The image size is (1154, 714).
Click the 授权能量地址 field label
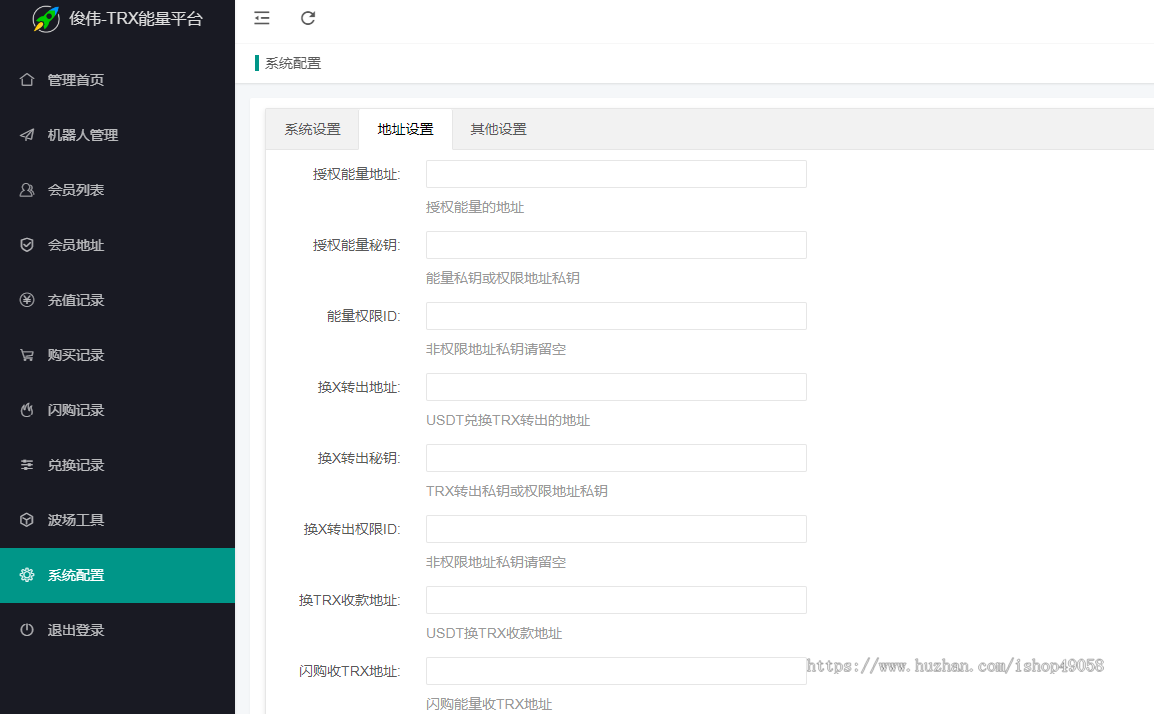356,174
